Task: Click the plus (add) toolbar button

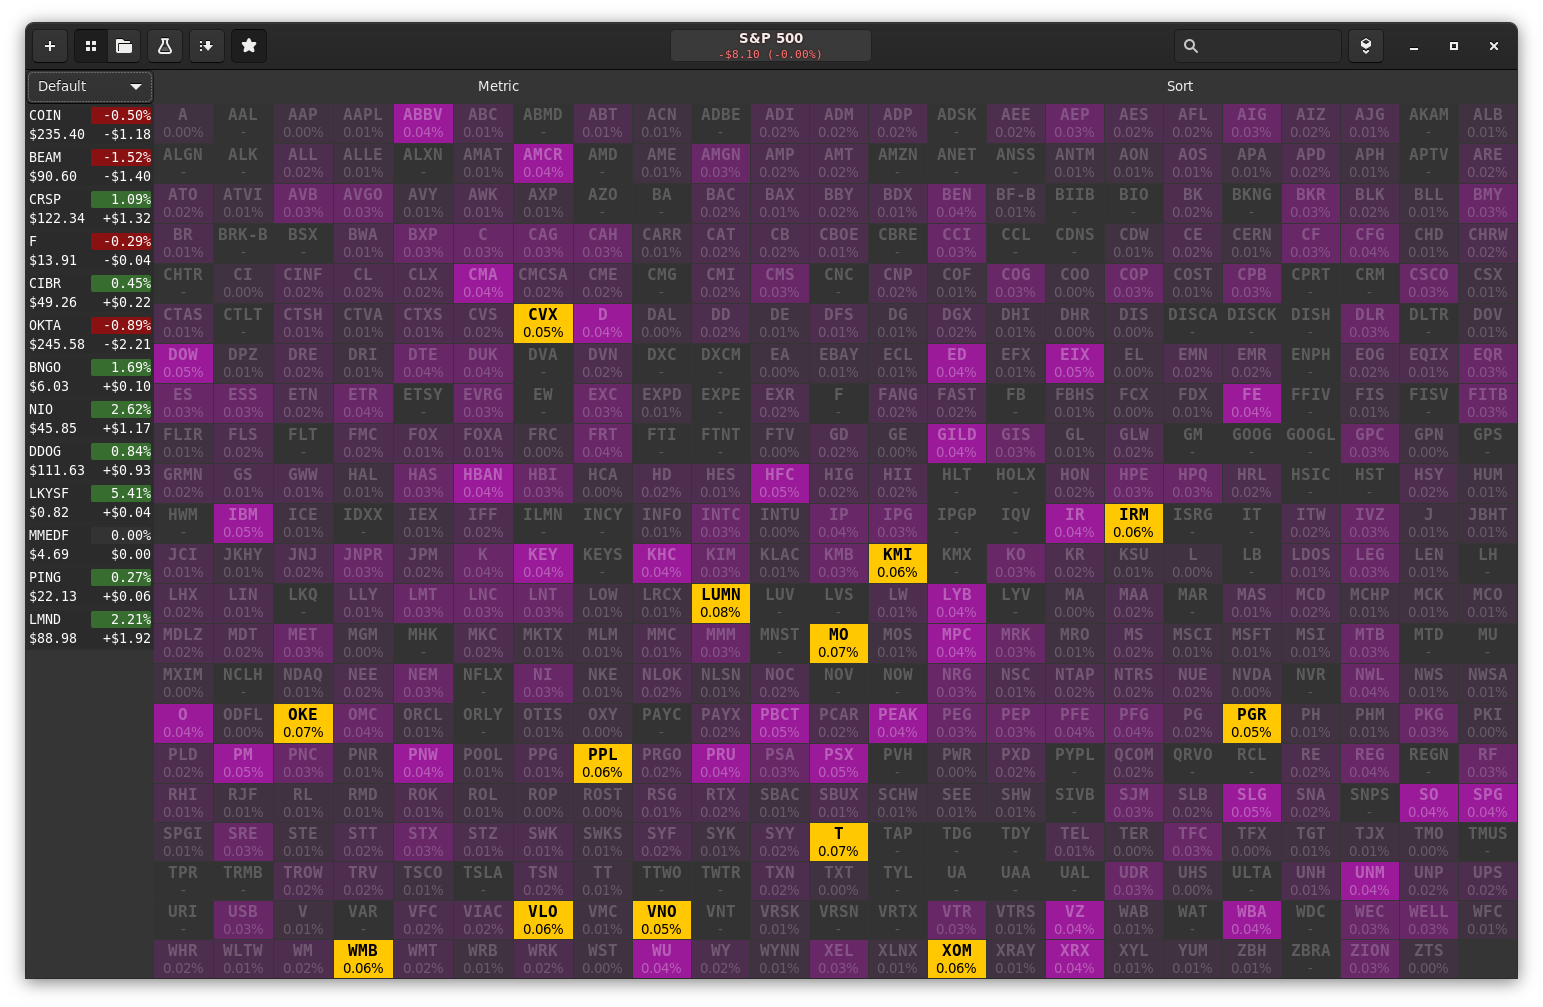Action: [x=50, y=46]
